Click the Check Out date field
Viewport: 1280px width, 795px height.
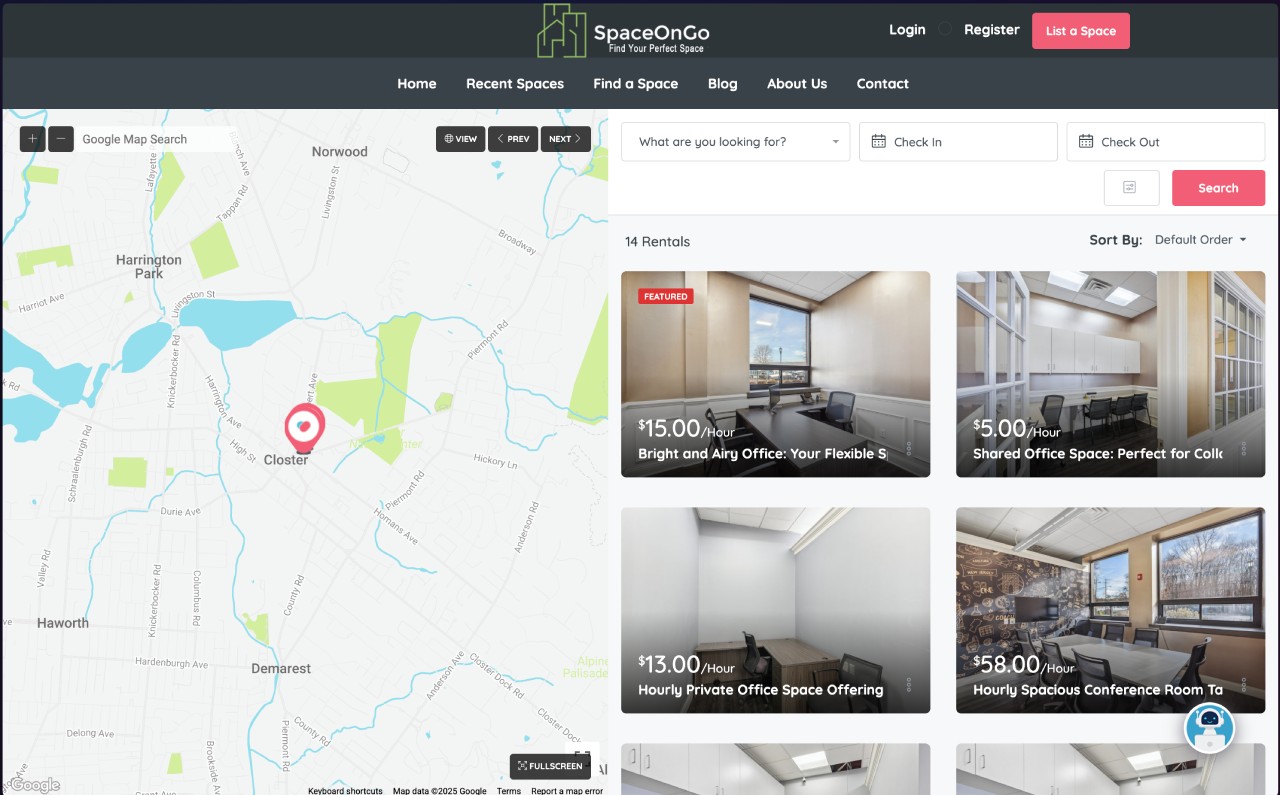[1166, 142]
